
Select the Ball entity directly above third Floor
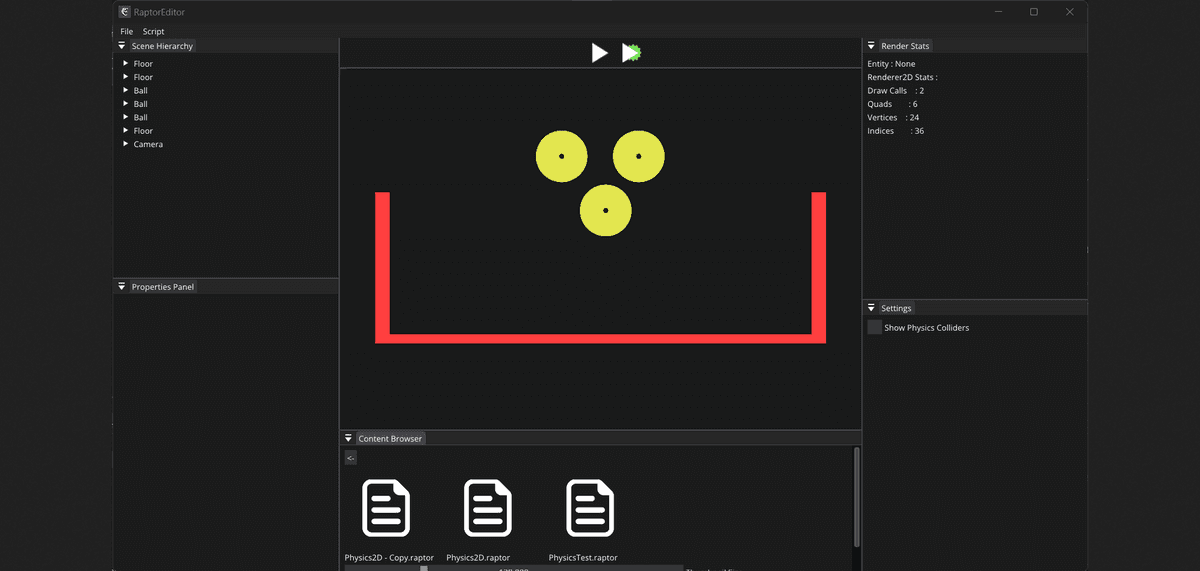[141, 117]
